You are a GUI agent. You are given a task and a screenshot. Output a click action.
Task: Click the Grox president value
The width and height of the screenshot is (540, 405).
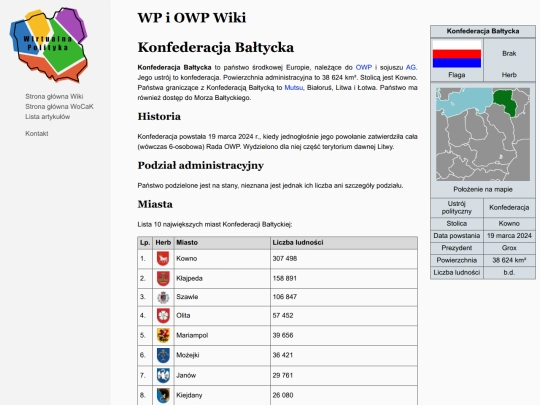tap(509, 248)
